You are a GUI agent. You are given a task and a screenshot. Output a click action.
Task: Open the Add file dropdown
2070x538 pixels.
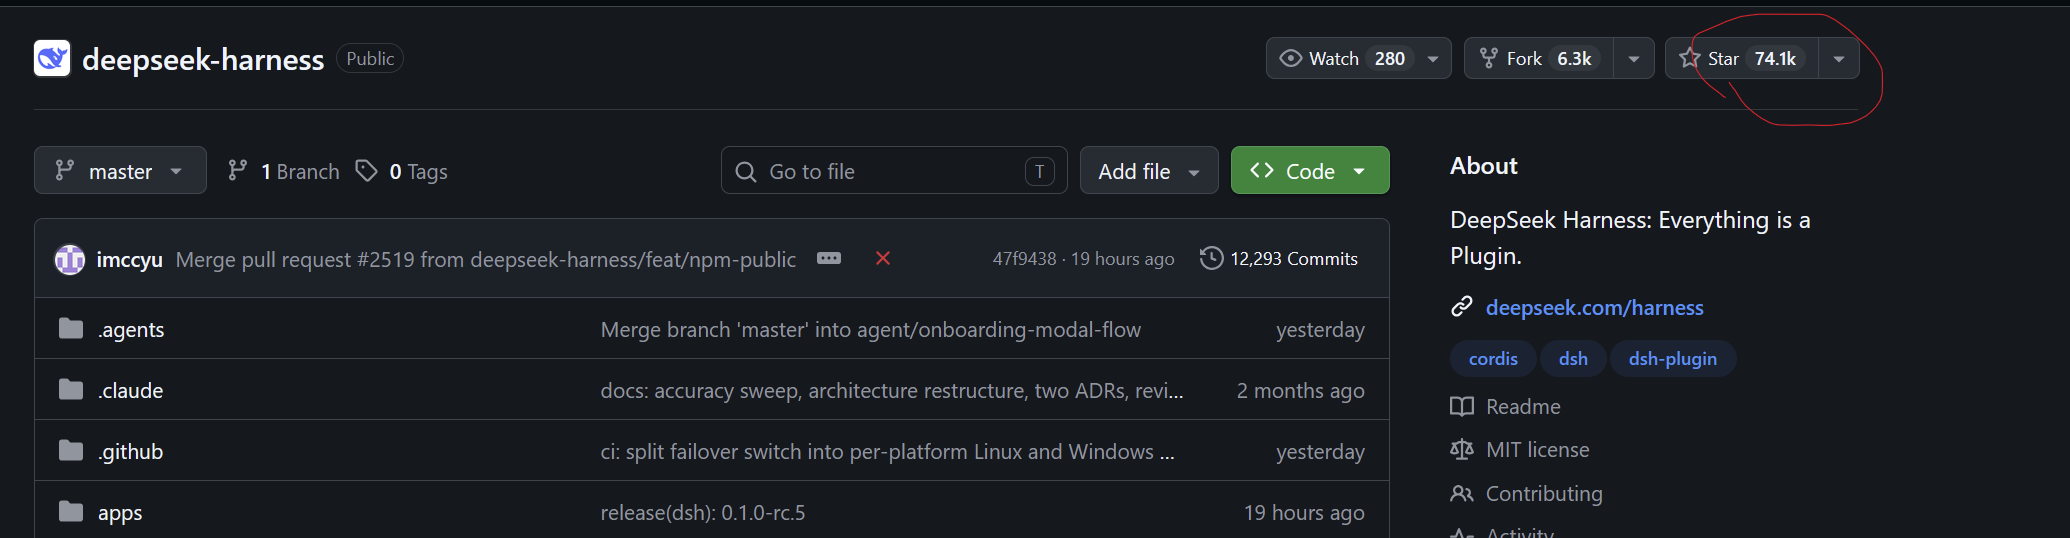point(1149,170)
